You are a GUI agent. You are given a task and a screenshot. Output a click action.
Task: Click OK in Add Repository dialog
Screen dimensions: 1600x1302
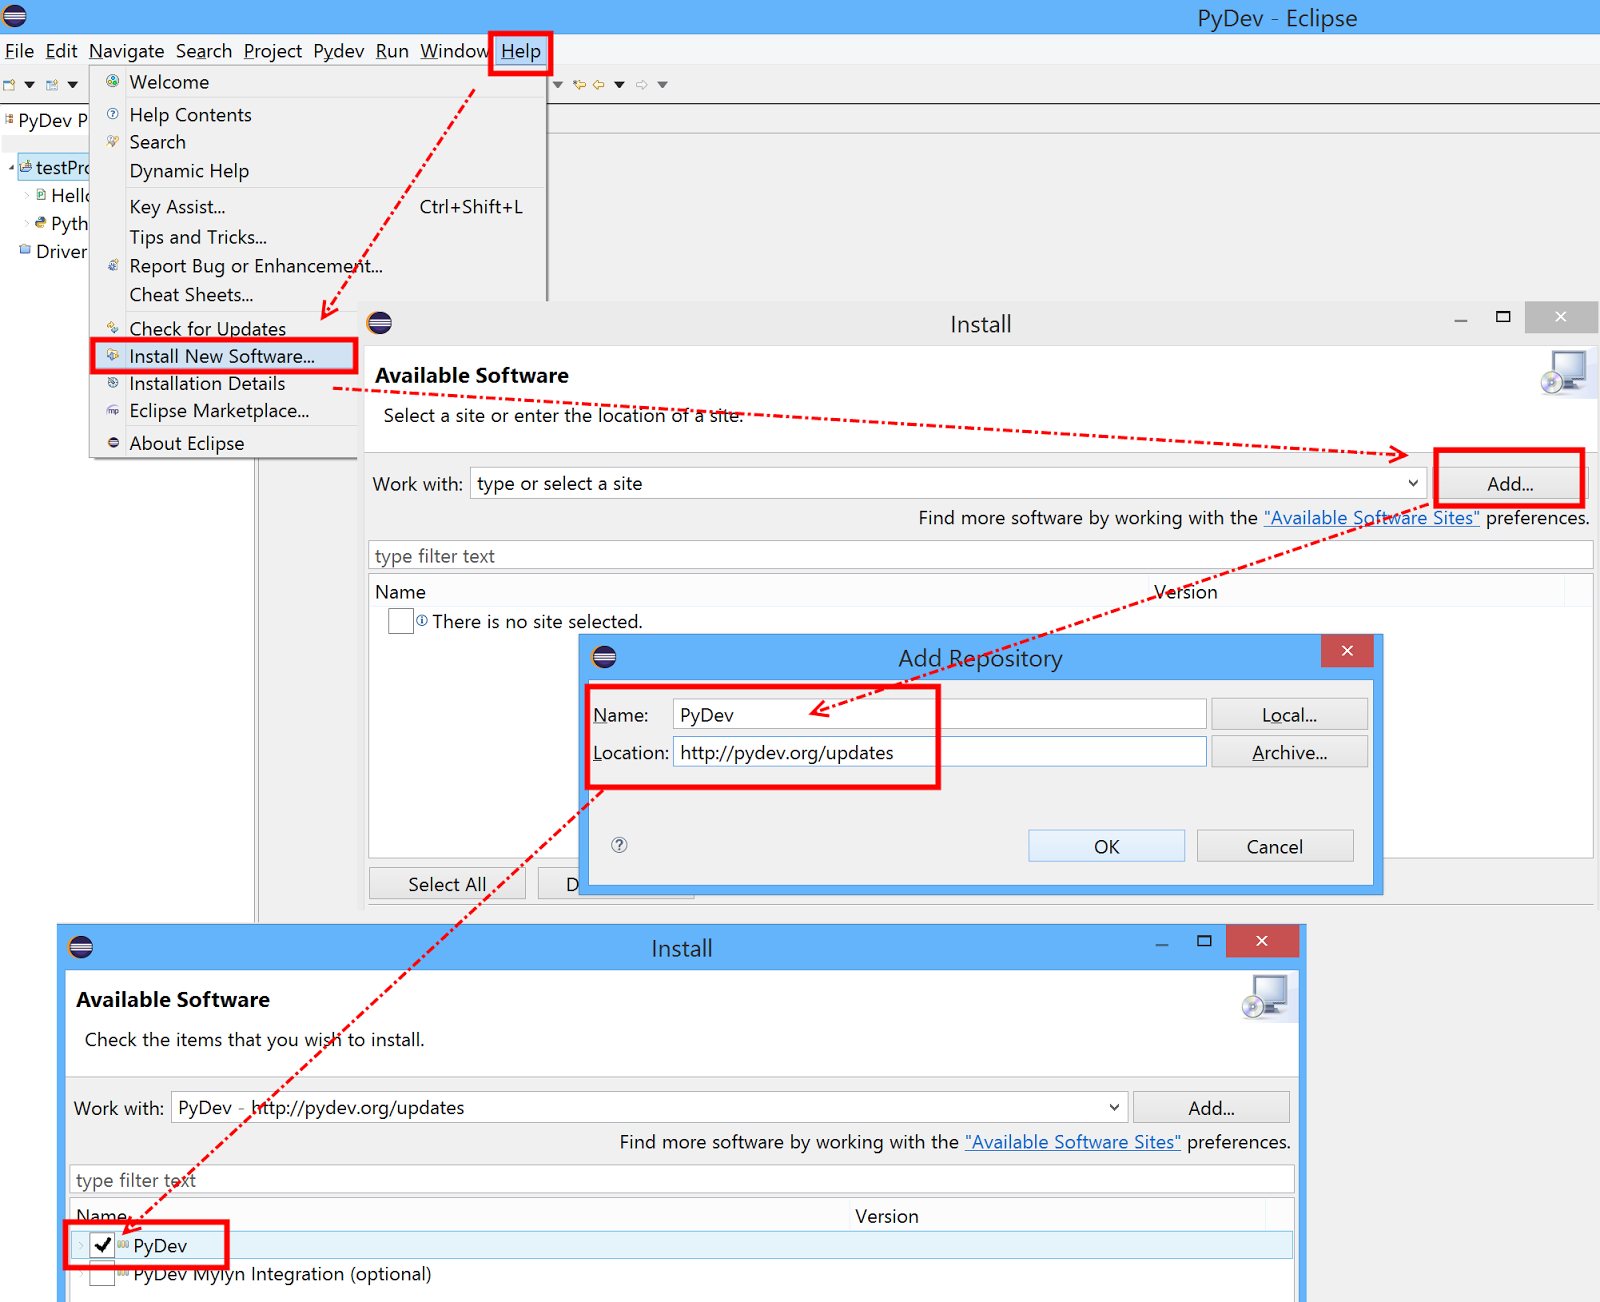[1106, 846]
